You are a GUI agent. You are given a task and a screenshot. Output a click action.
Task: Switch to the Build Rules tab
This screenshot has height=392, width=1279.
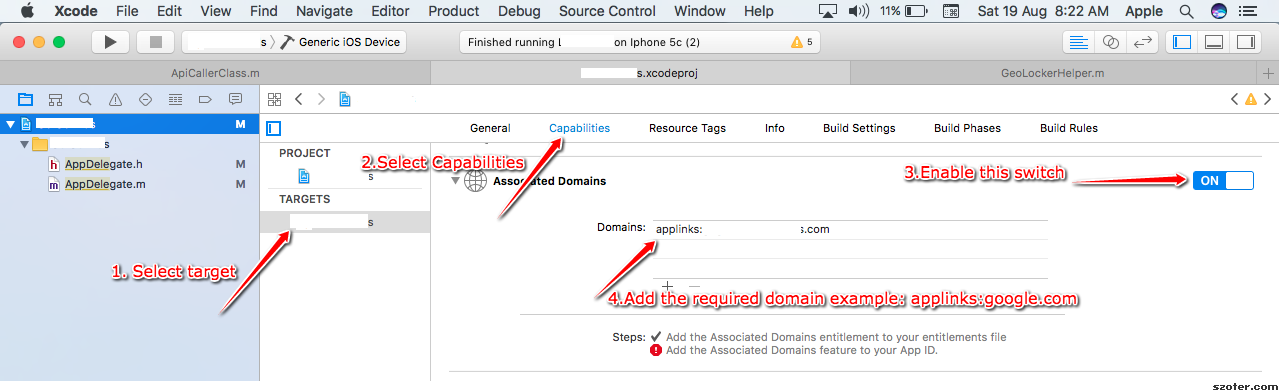click(1069, 128)
